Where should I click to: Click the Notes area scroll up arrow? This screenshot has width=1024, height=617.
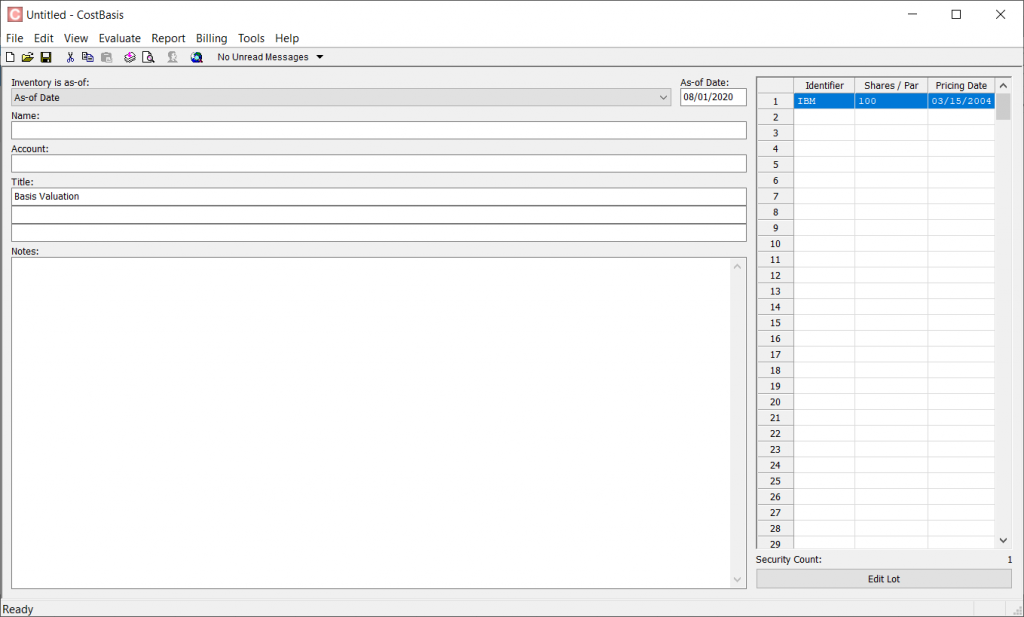click(737, 266)
